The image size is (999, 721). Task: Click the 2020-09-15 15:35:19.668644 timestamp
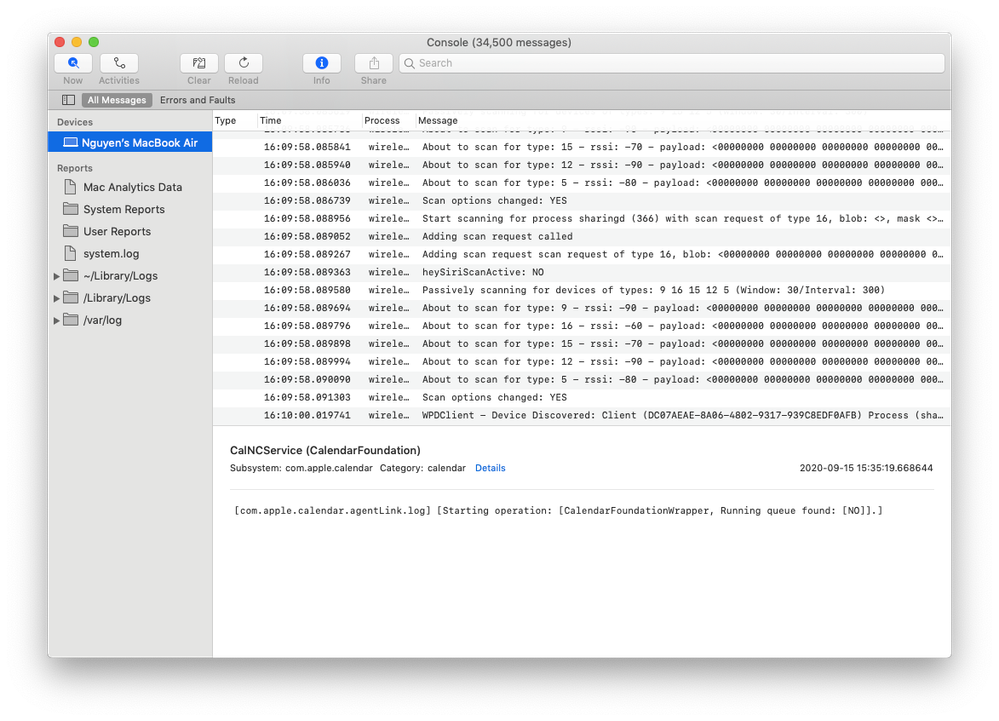tap(866, 468)
